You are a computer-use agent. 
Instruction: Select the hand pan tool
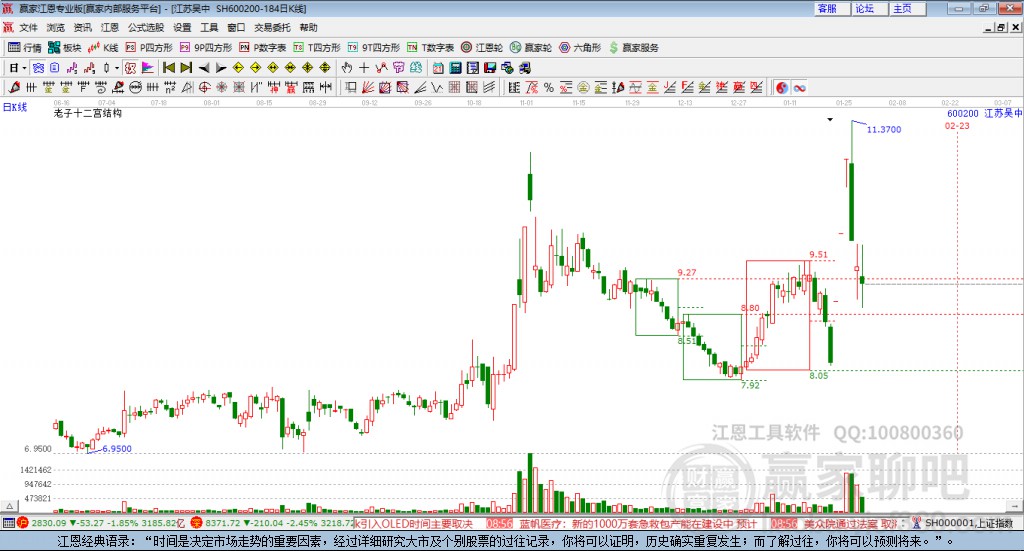tap(347, 68)
